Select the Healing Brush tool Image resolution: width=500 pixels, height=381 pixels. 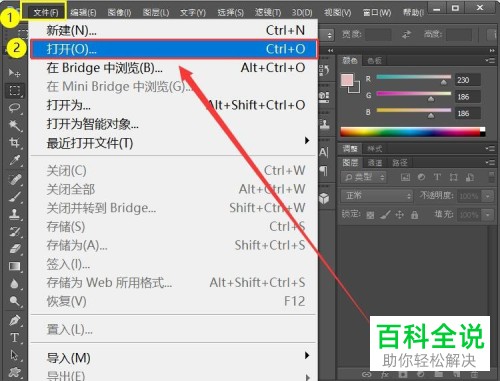click(14, 179)
